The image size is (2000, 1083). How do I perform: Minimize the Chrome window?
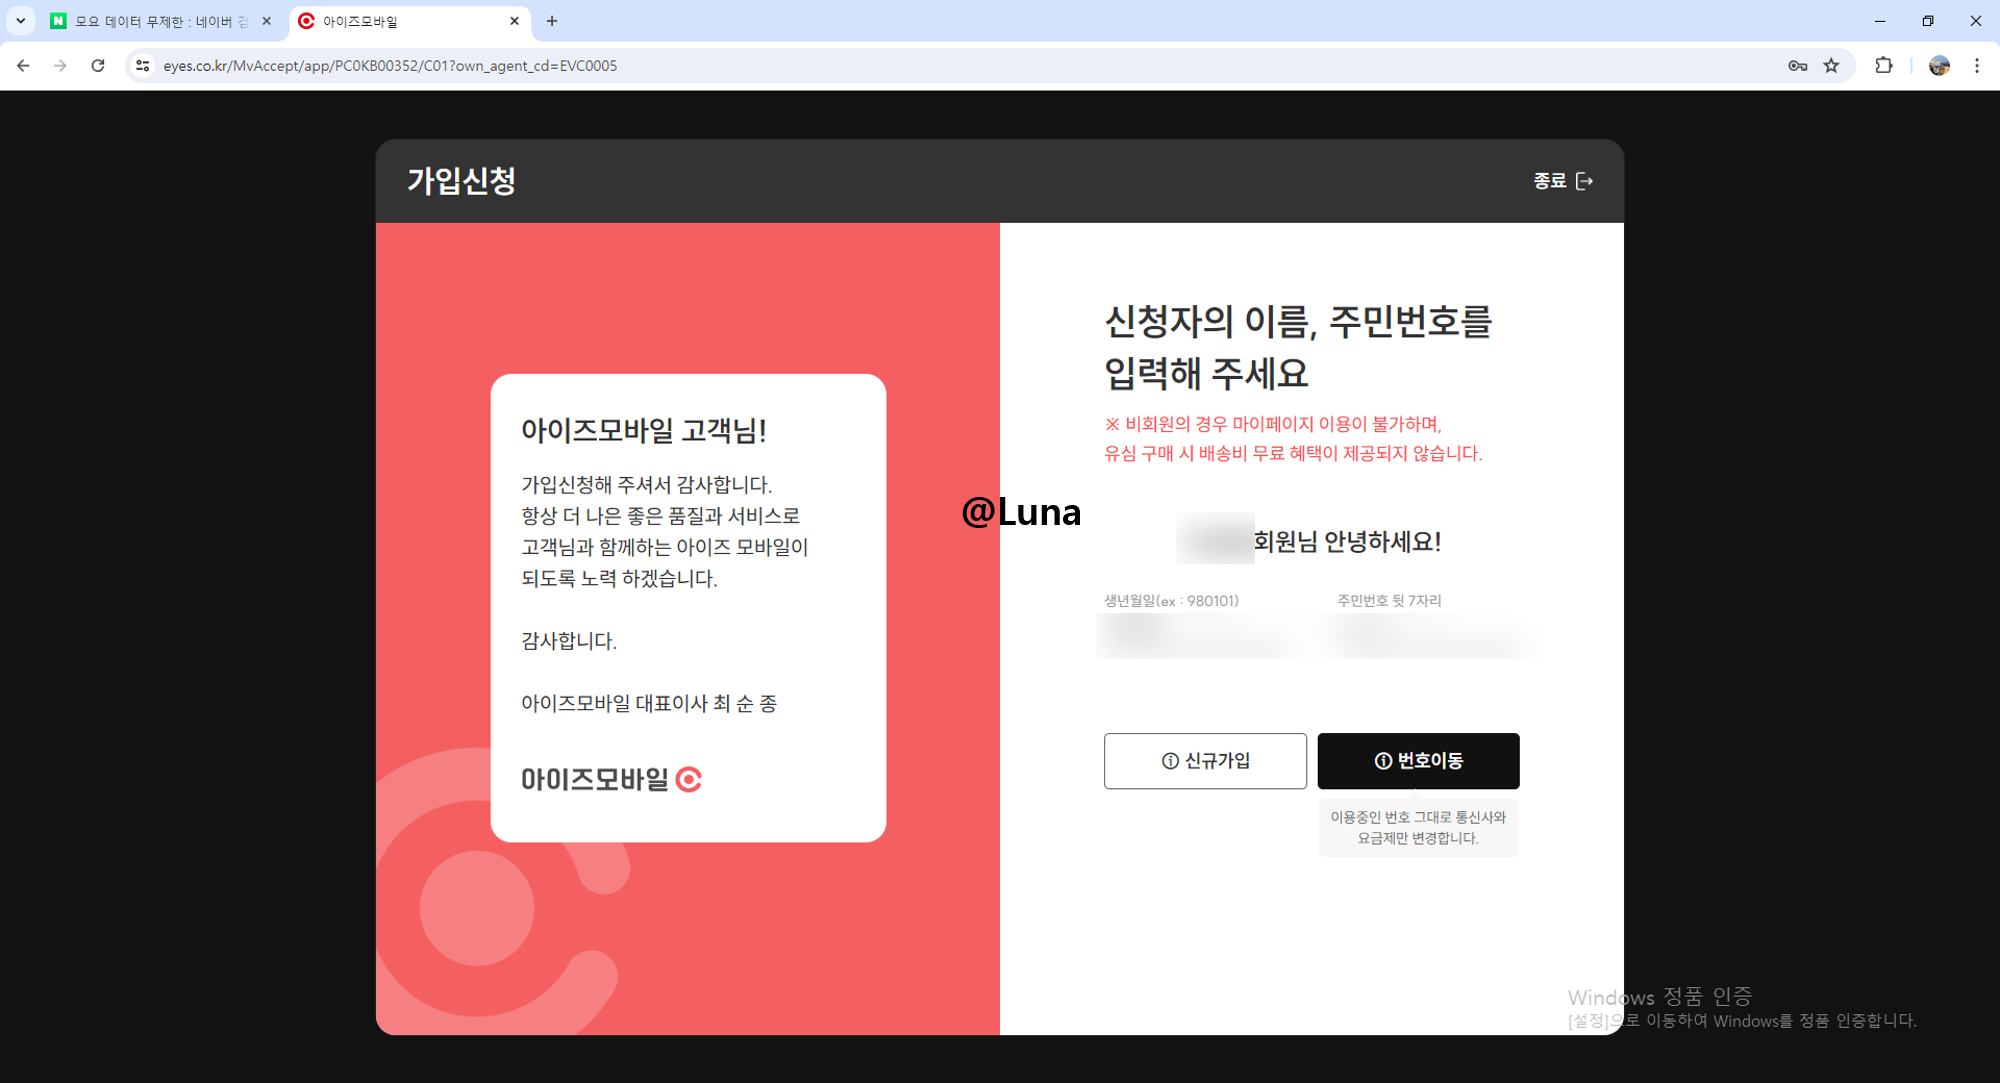pos(1880,21)
